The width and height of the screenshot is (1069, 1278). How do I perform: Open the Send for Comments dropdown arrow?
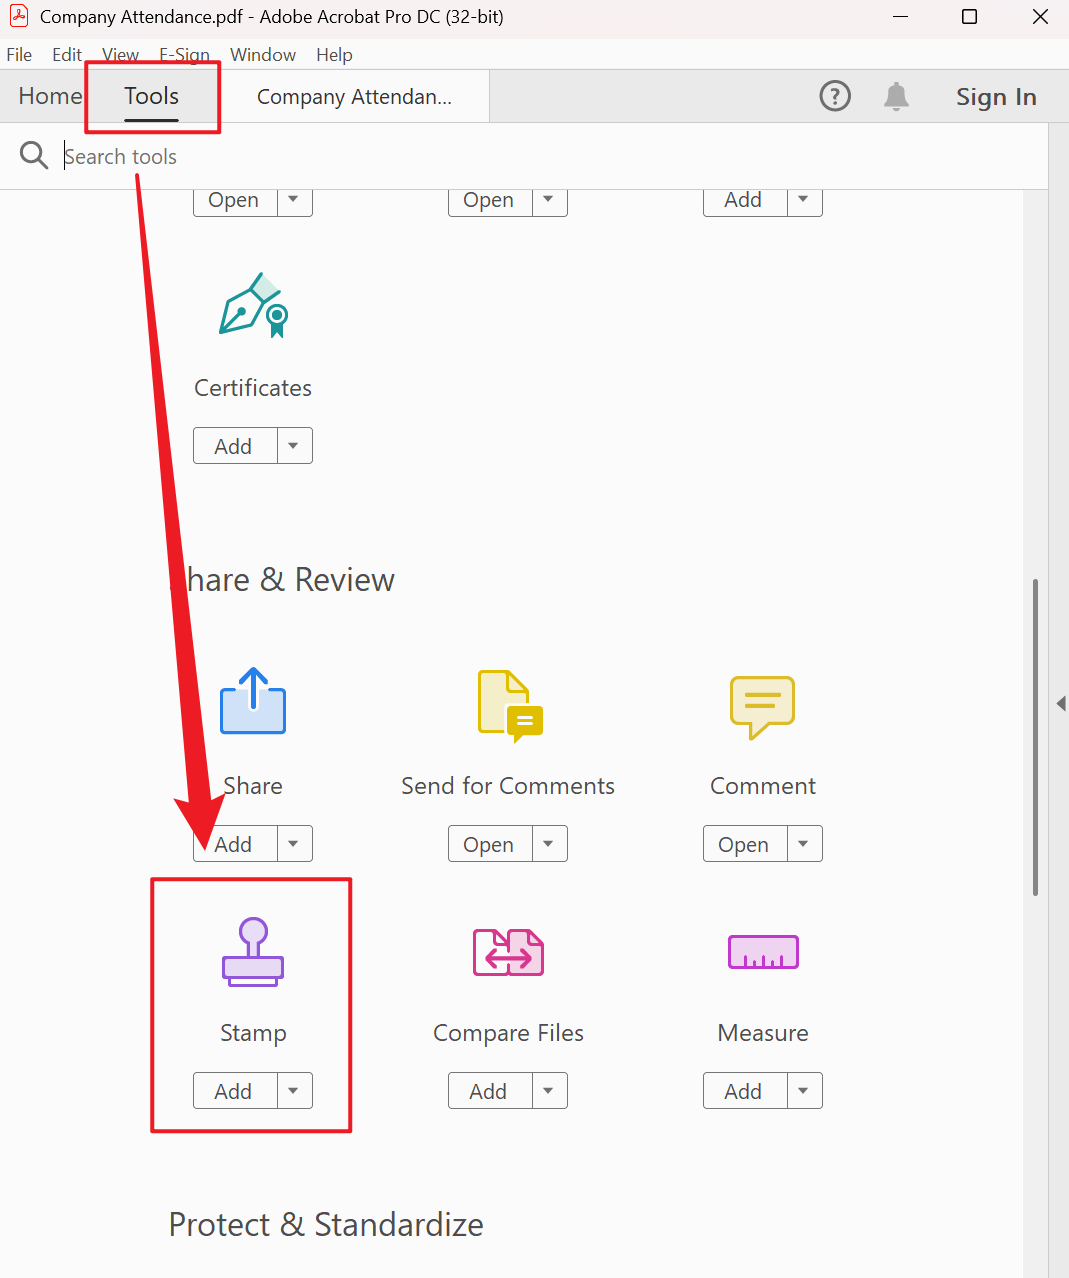coord(549,844)
